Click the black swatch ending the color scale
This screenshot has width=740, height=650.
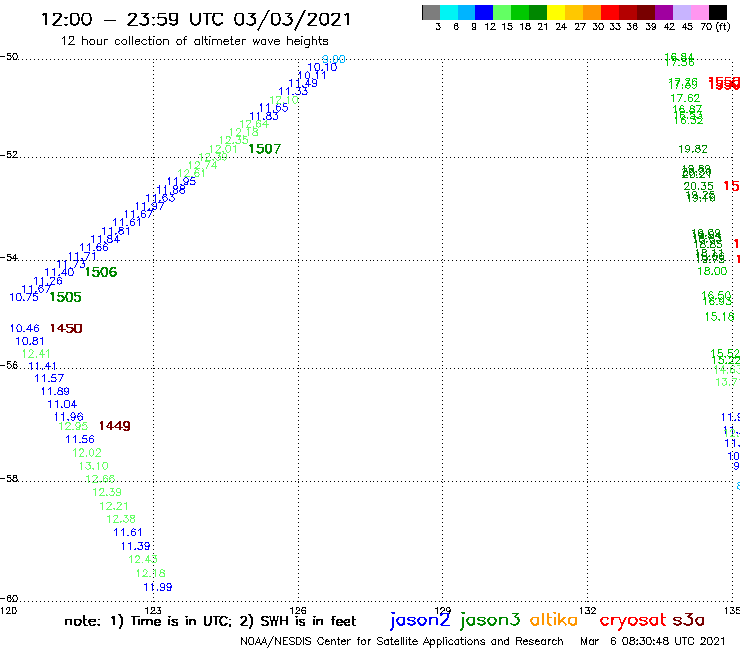pos(718,12)
